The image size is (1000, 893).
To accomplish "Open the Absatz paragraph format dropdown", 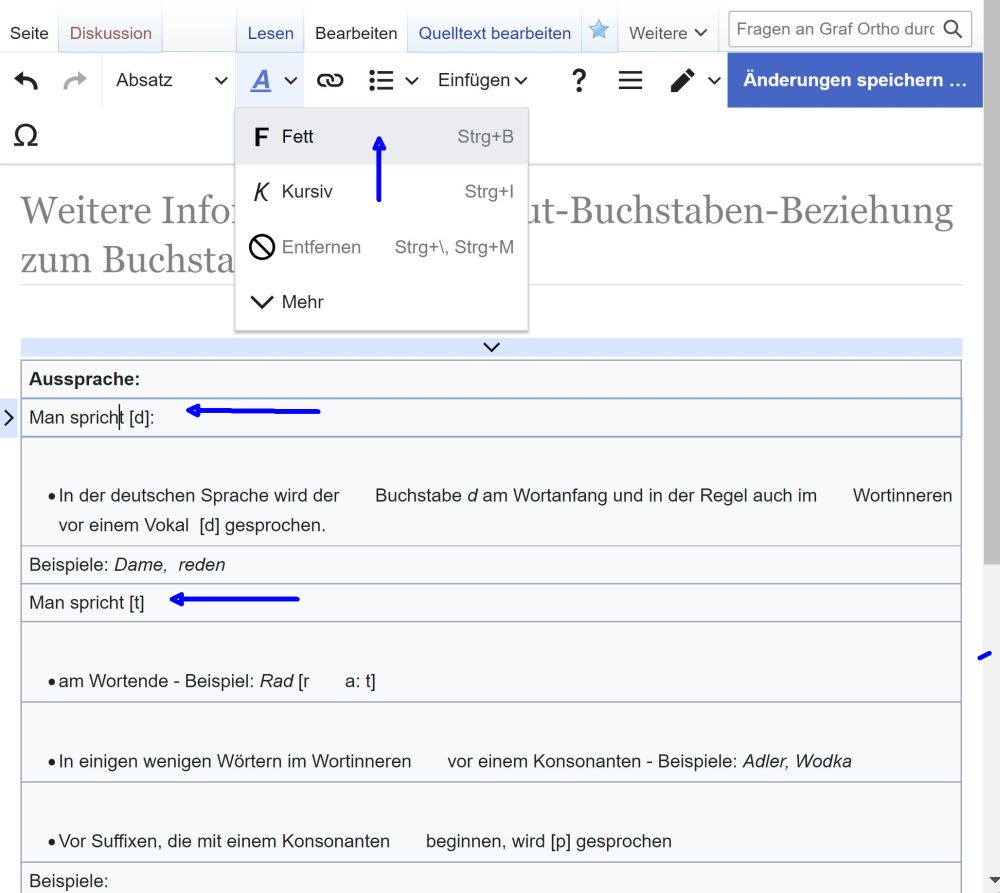I will 171,81.
